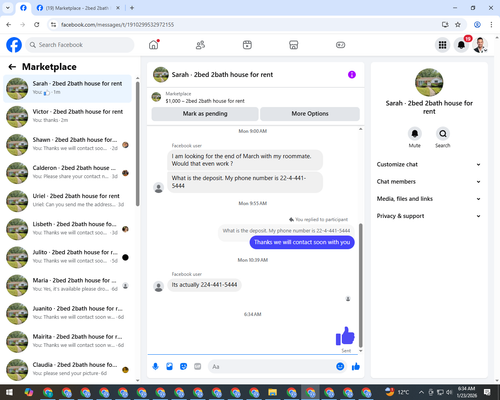Open Calderon's conversation in the list
Image resolution: width=500 pixels, height=400 pixels.
coord(67,173)
